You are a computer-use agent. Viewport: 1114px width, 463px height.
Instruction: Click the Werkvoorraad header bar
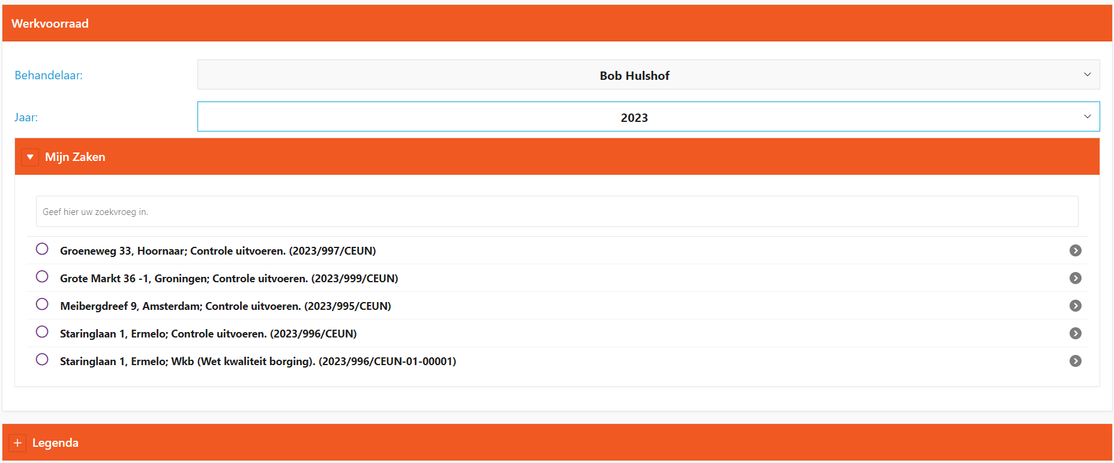coord(556,23)
